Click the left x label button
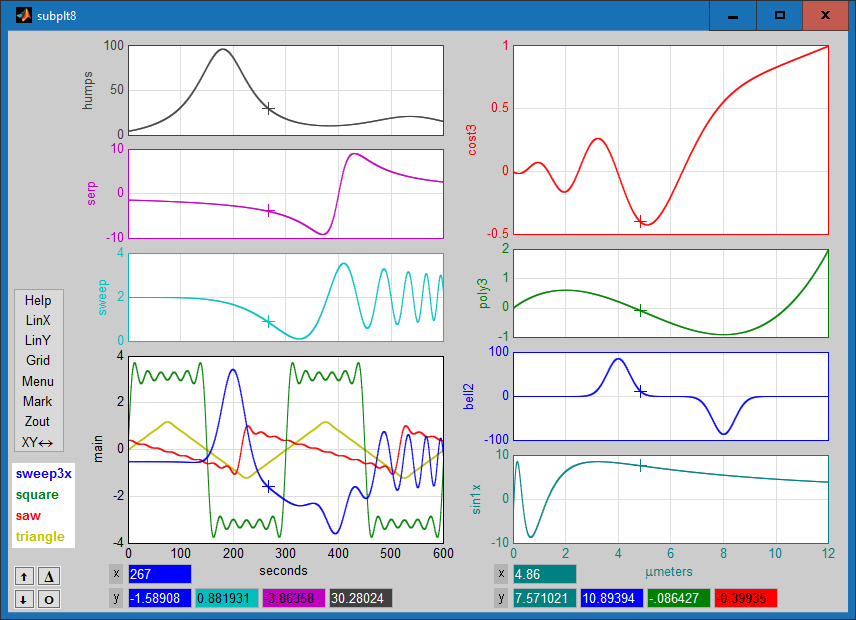This screenshot has width=856, height=620. [x=116, y=574]
